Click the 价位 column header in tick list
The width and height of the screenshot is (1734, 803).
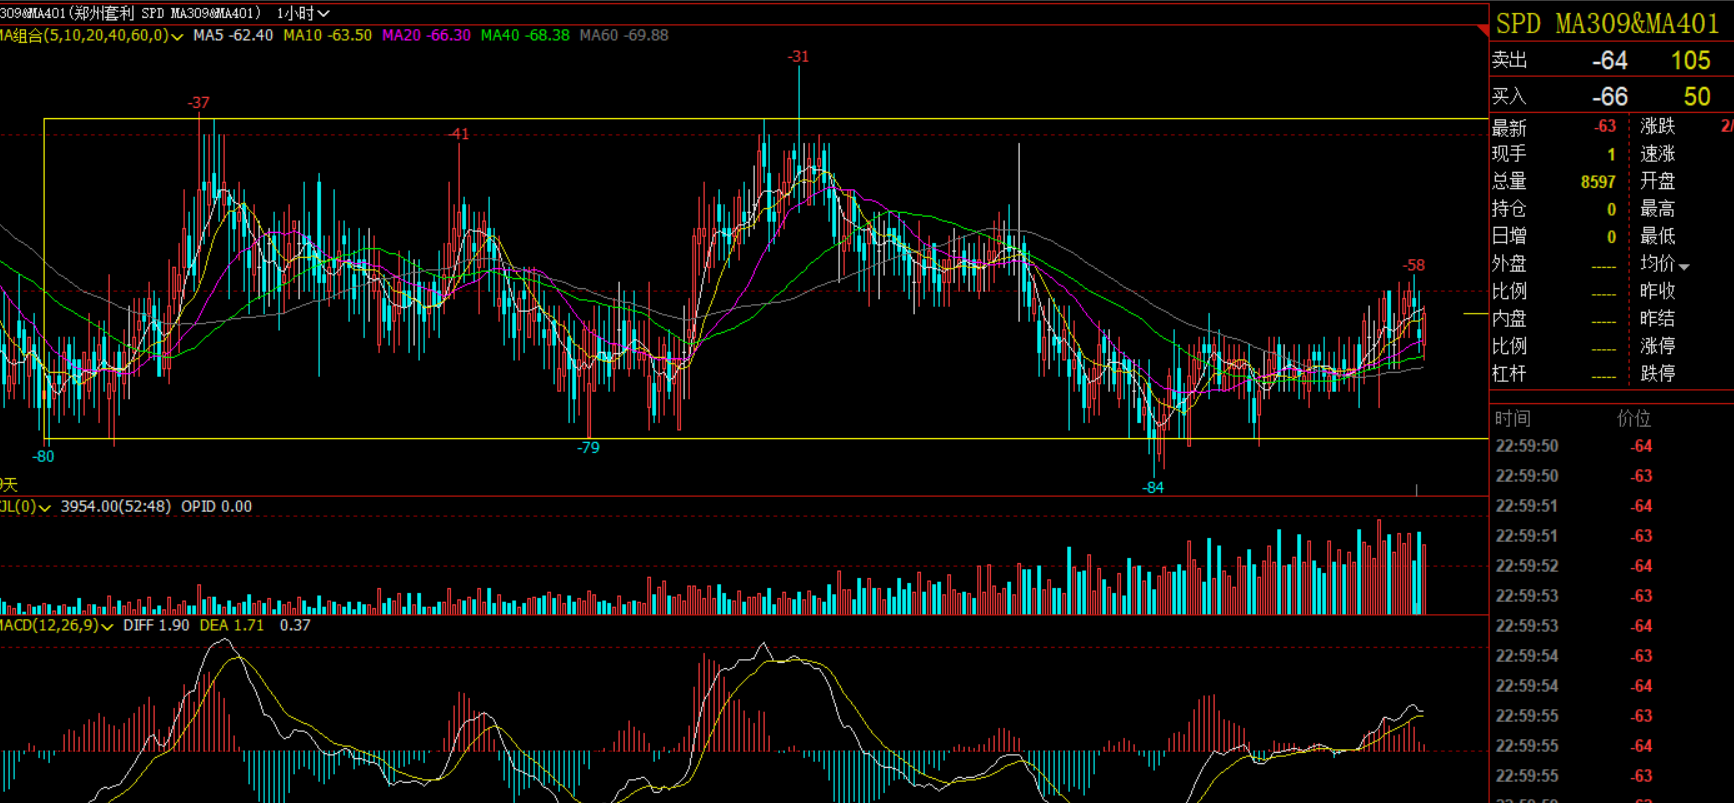tap(1634, 418)
